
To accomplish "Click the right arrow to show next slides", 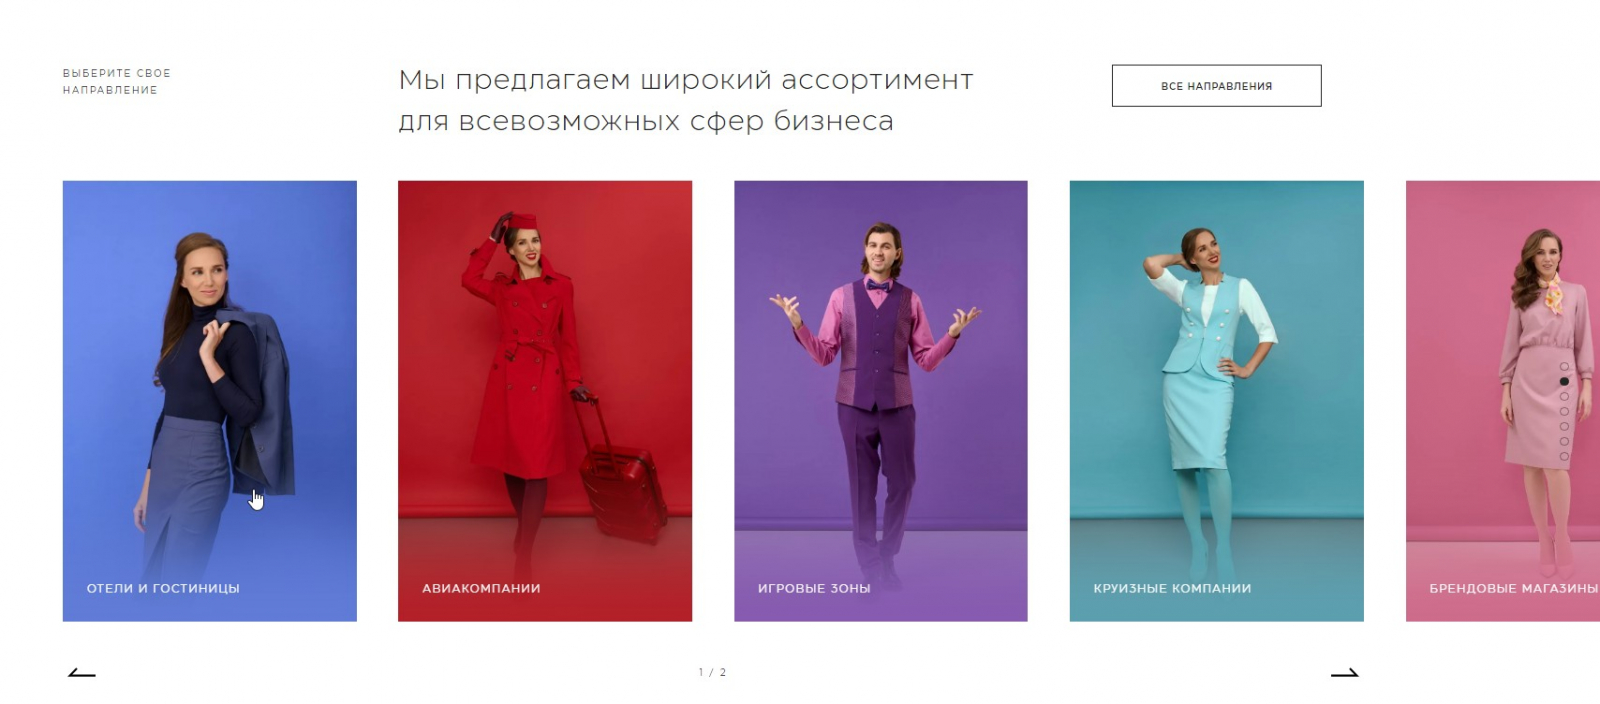I will point(1344,673).
